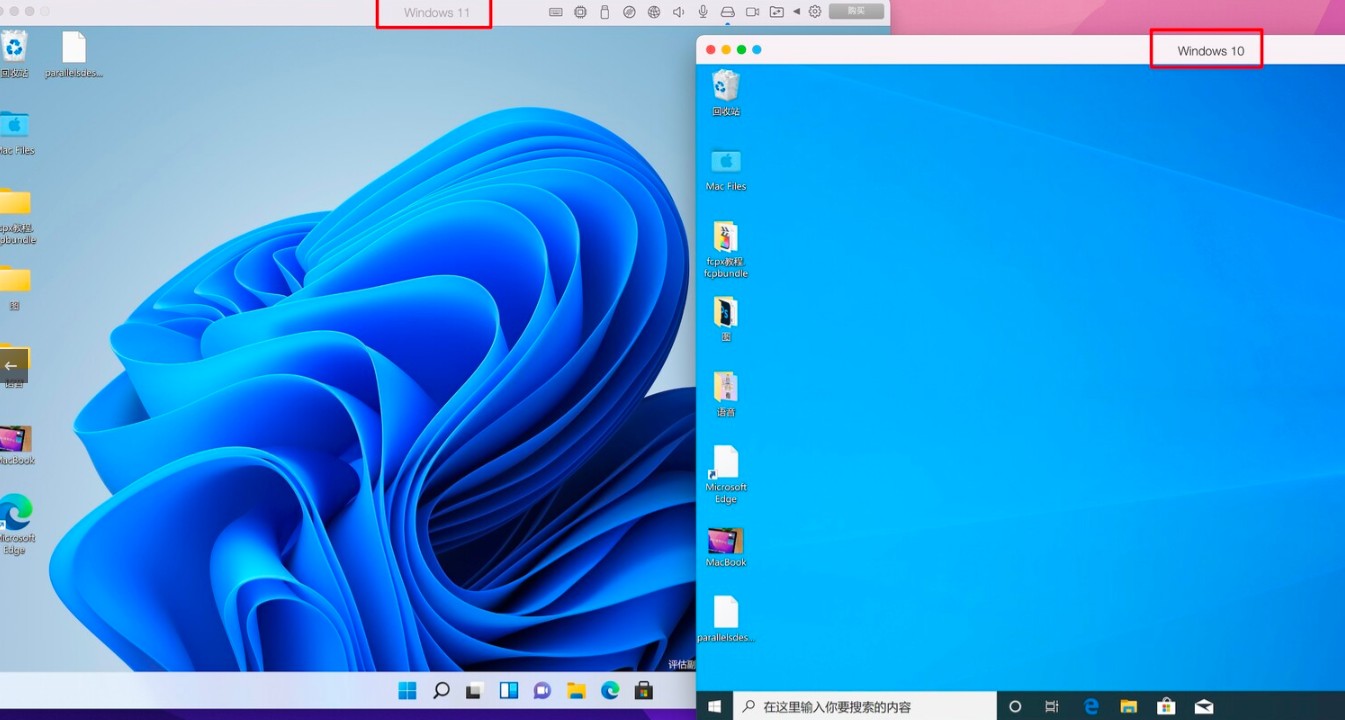This screenshot has height=720, width=1345.
Task: Select Mac Files folder on Windows 10 desktop
Action: (726, 168)
